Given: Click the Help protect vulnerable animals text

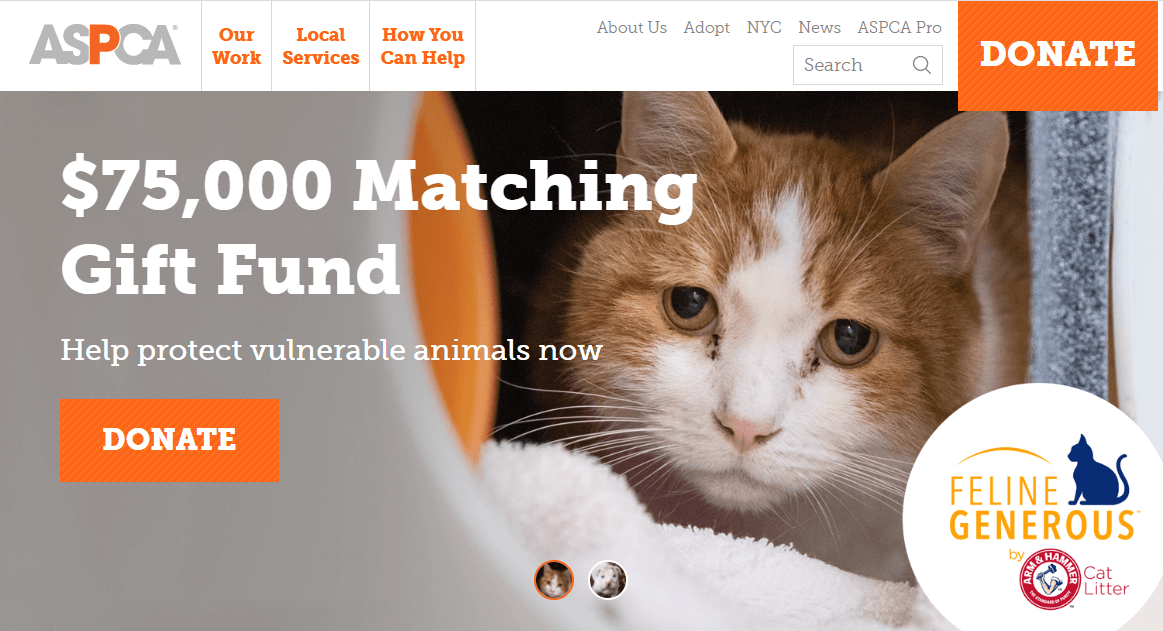Looking at the screenshot, I should point(331,350).
